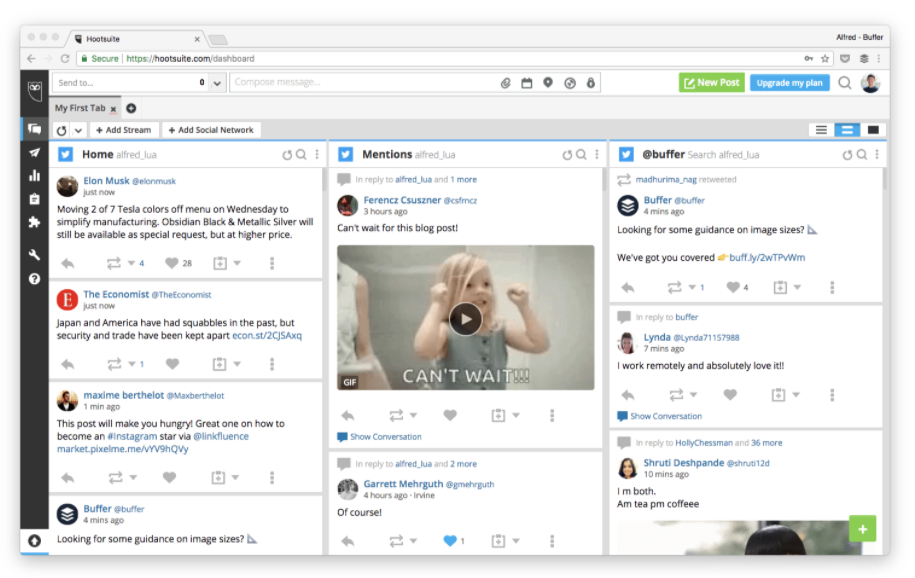The image size is (915, 578).
Task: Open refresh interval dropdown arrow
Action: point(78,130)
